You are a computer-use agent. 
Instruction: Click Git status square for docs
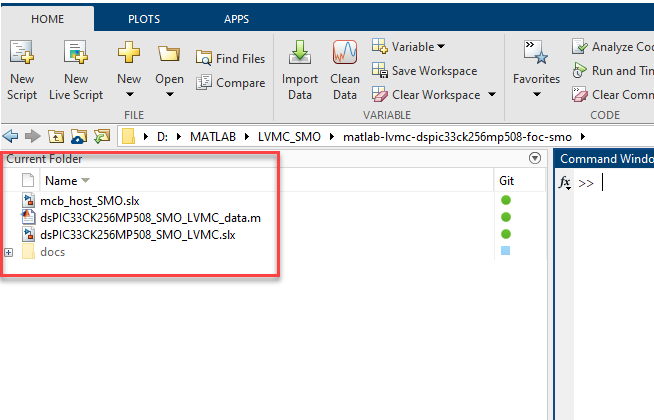[x=506, y=251]
